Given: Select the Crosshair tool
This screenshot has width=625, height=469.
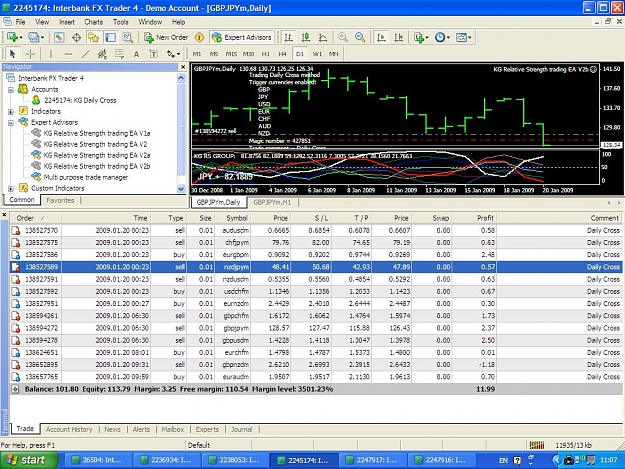Looking at the screenshot, I should [x=30, y=53].
